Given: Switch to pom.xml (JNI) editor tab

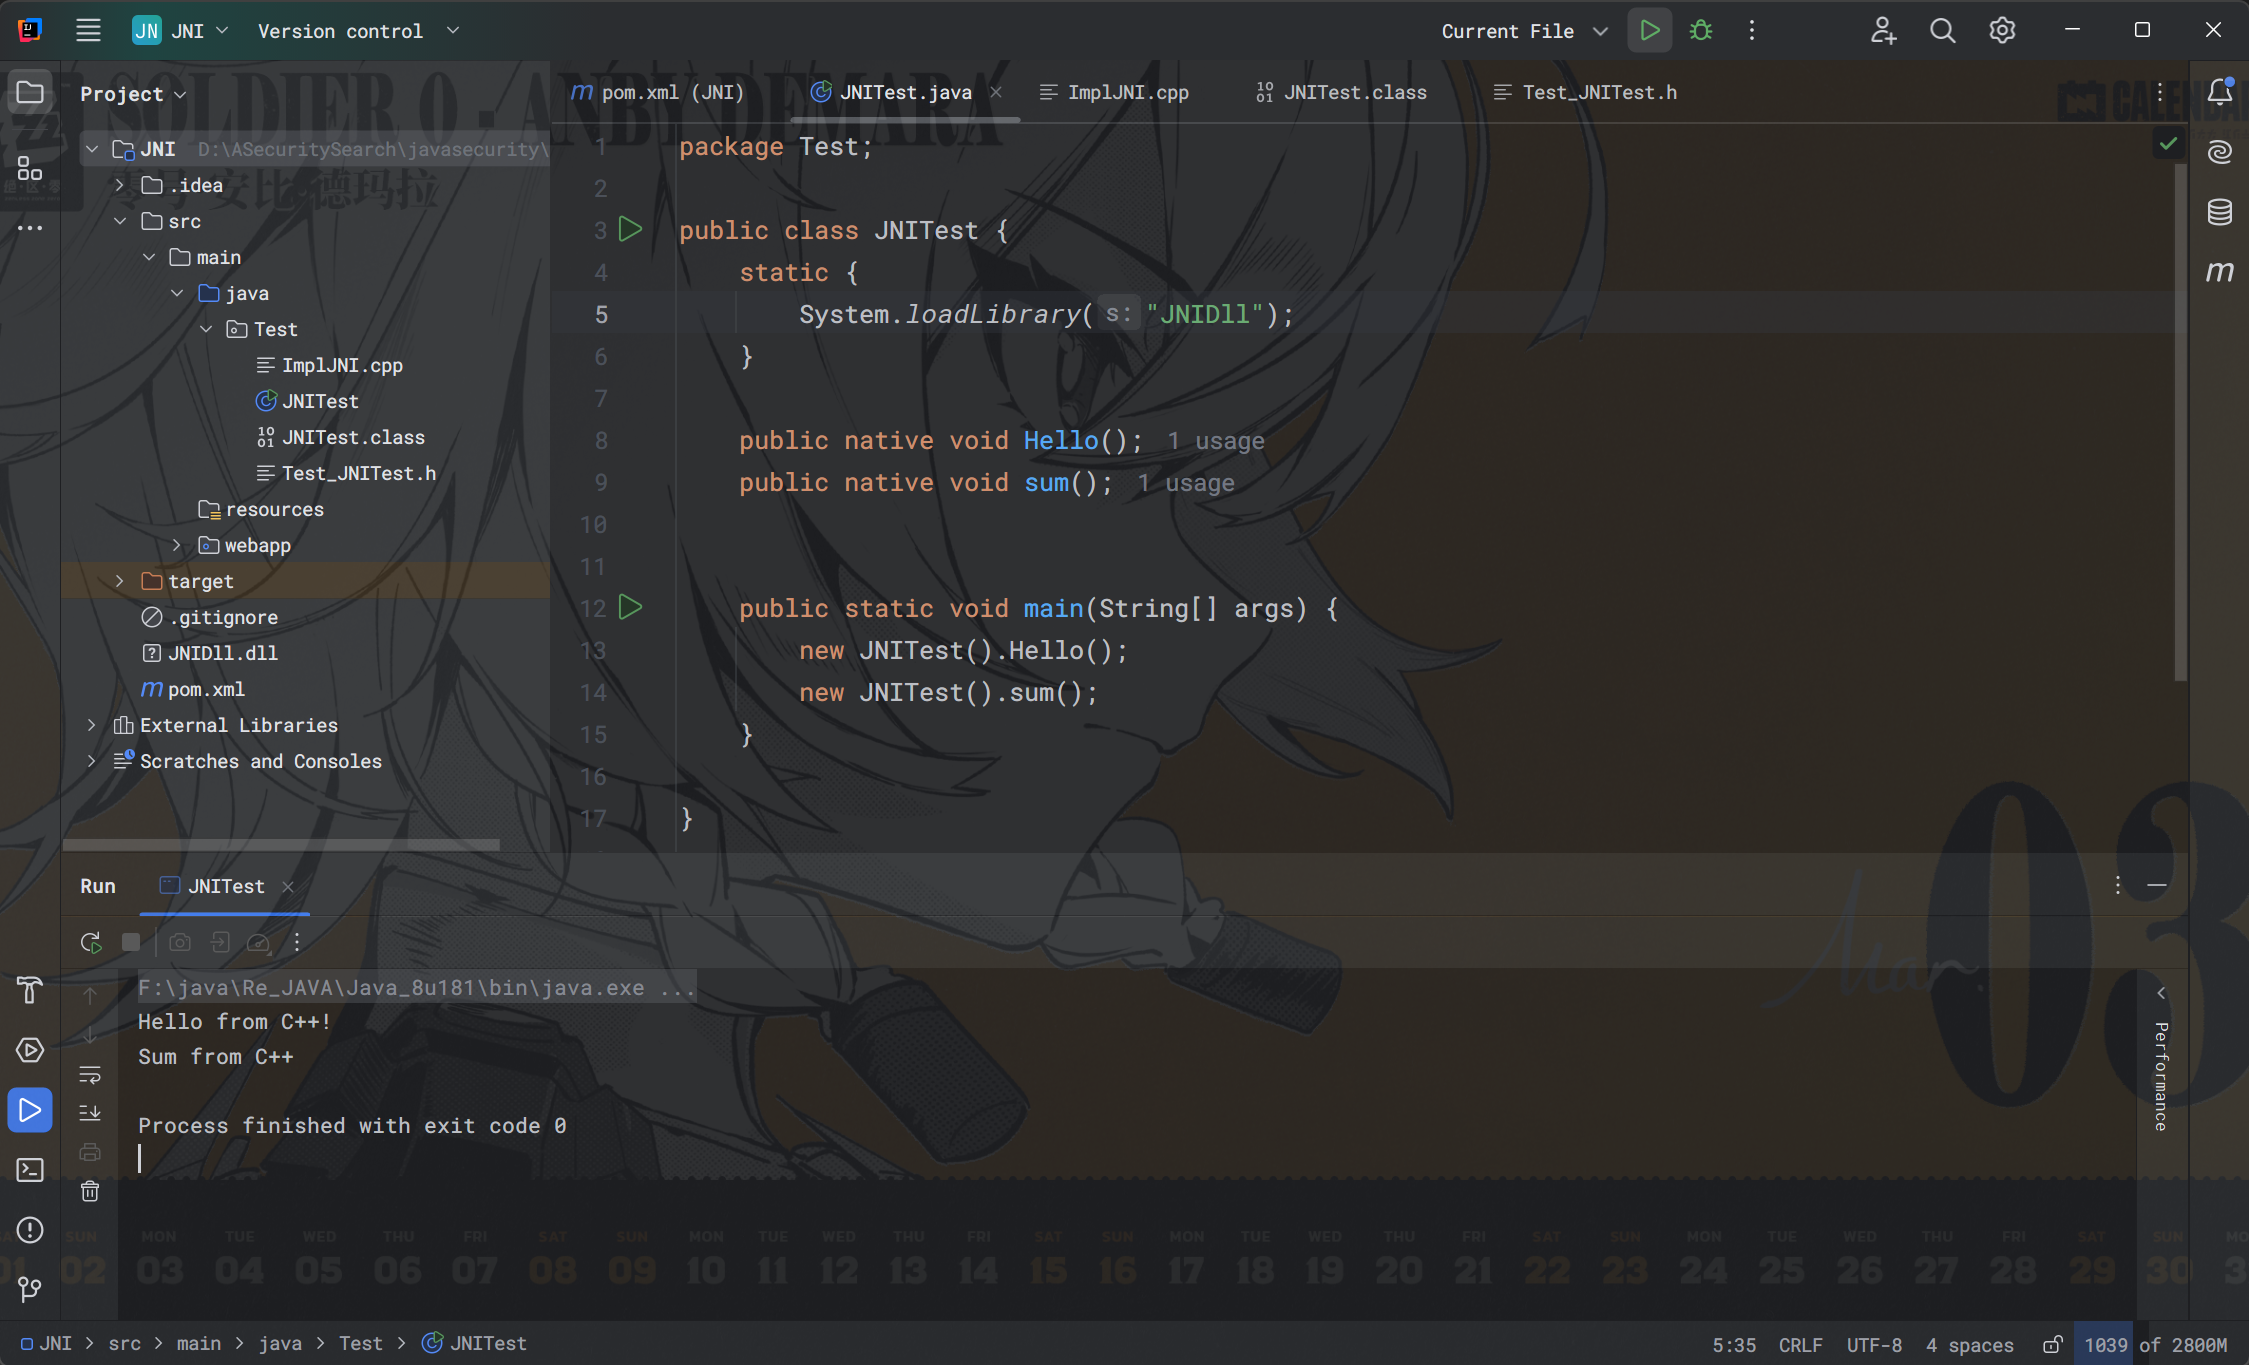Looking at the screenshot, I should pyautogui.click(x=657, y=92).
